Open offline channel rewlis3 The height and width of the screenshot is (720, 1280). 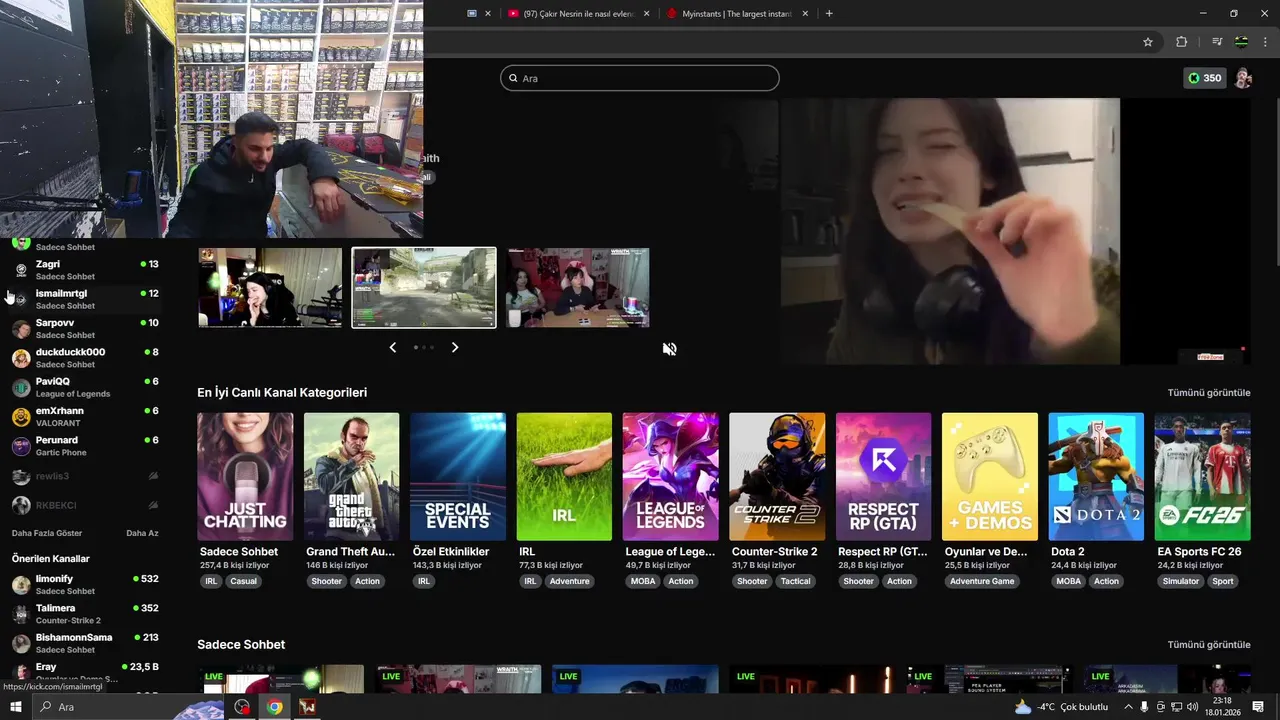pyautogui.click(x=85, y=476)
